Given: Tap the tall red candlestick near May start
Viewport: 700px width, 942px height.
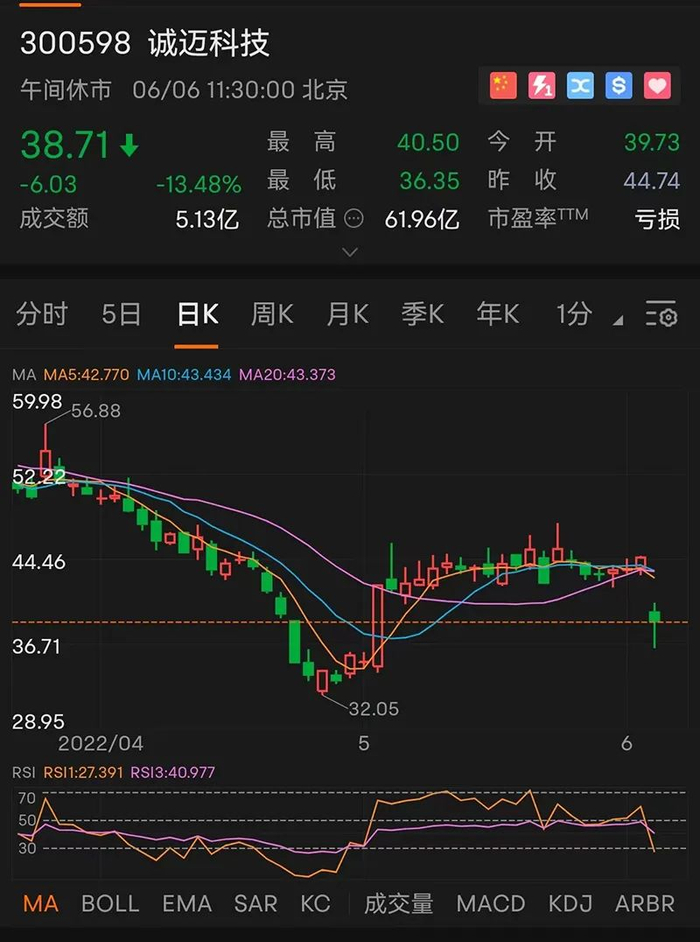Looking at the screenshot, I should [377, 627].
